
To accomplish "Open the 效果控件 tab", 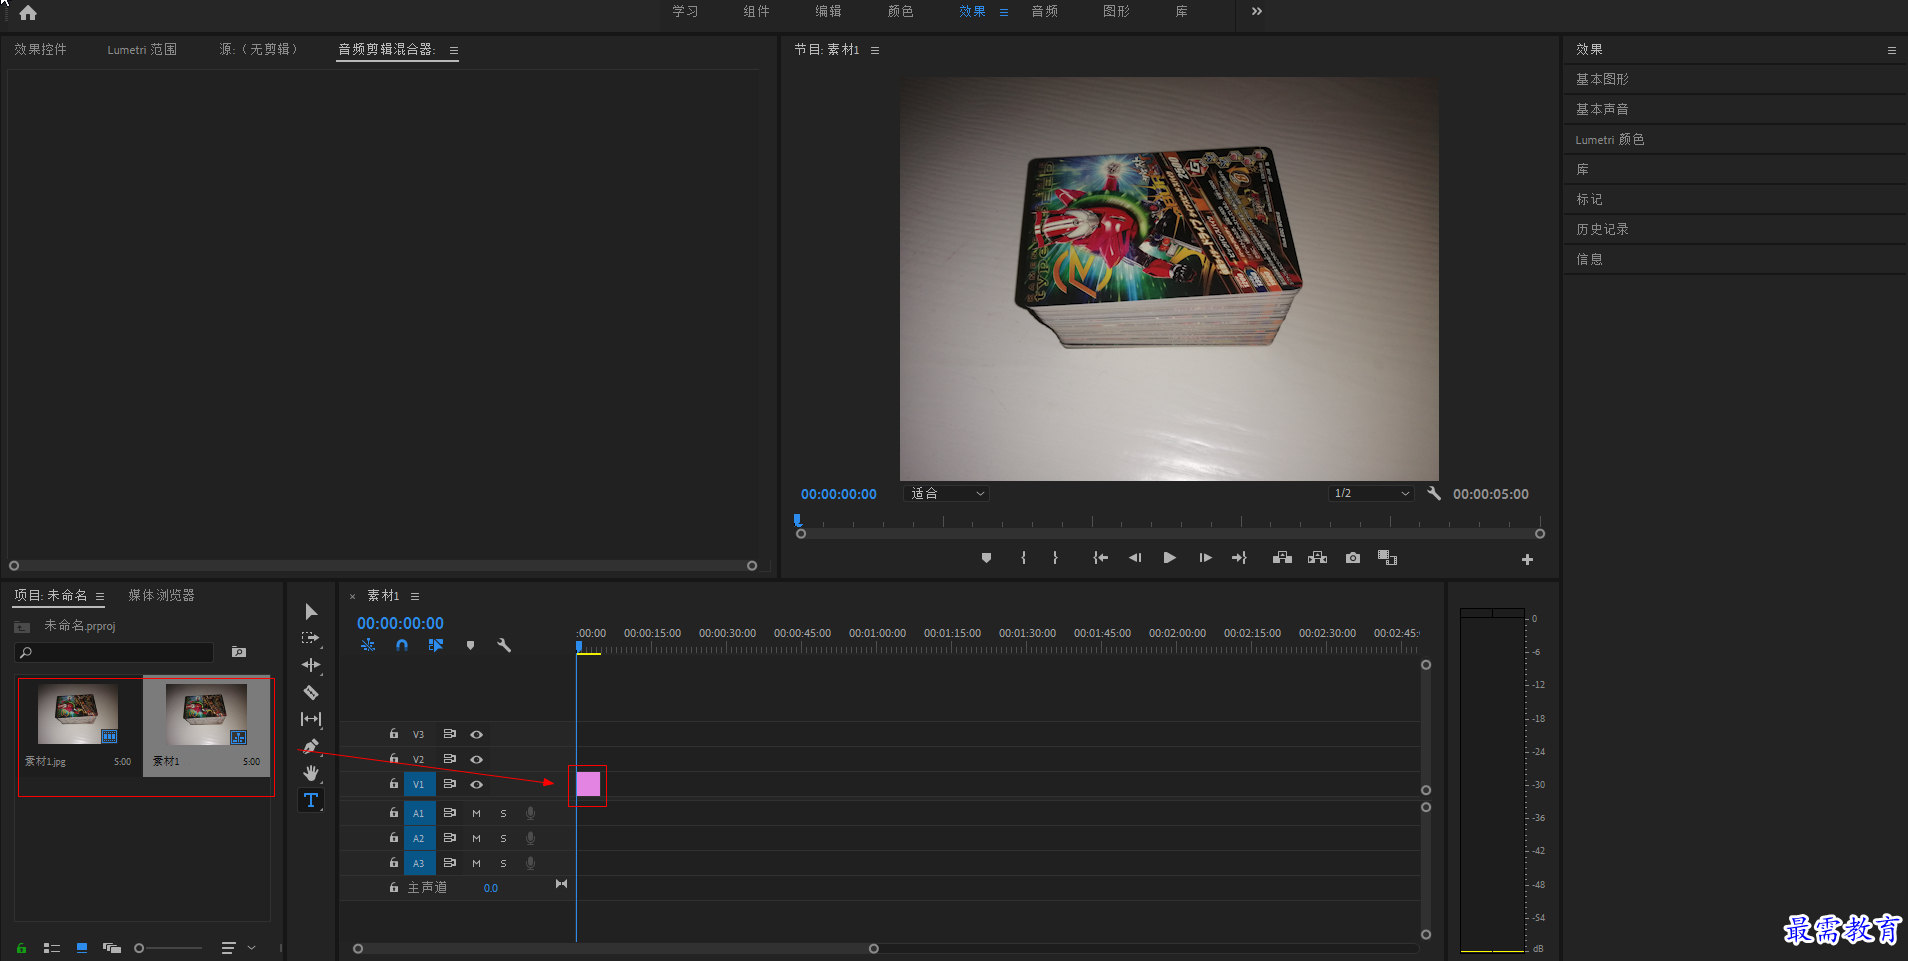I will coord(40,49).
